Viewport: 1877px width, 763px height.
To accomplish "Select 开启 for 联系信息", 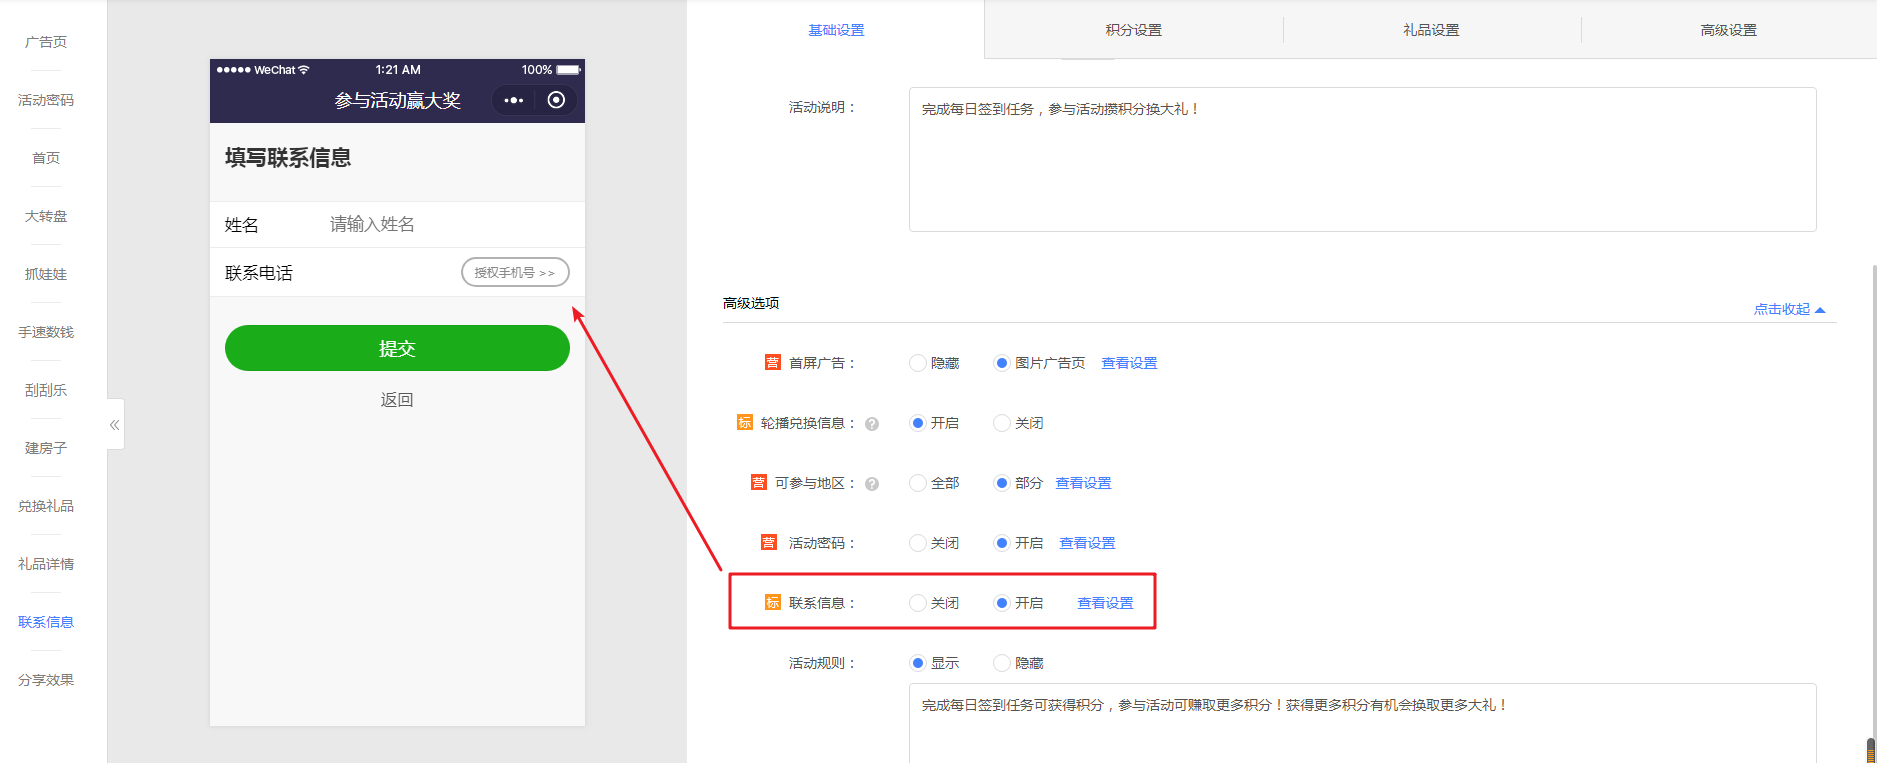I will (1001, 603).
